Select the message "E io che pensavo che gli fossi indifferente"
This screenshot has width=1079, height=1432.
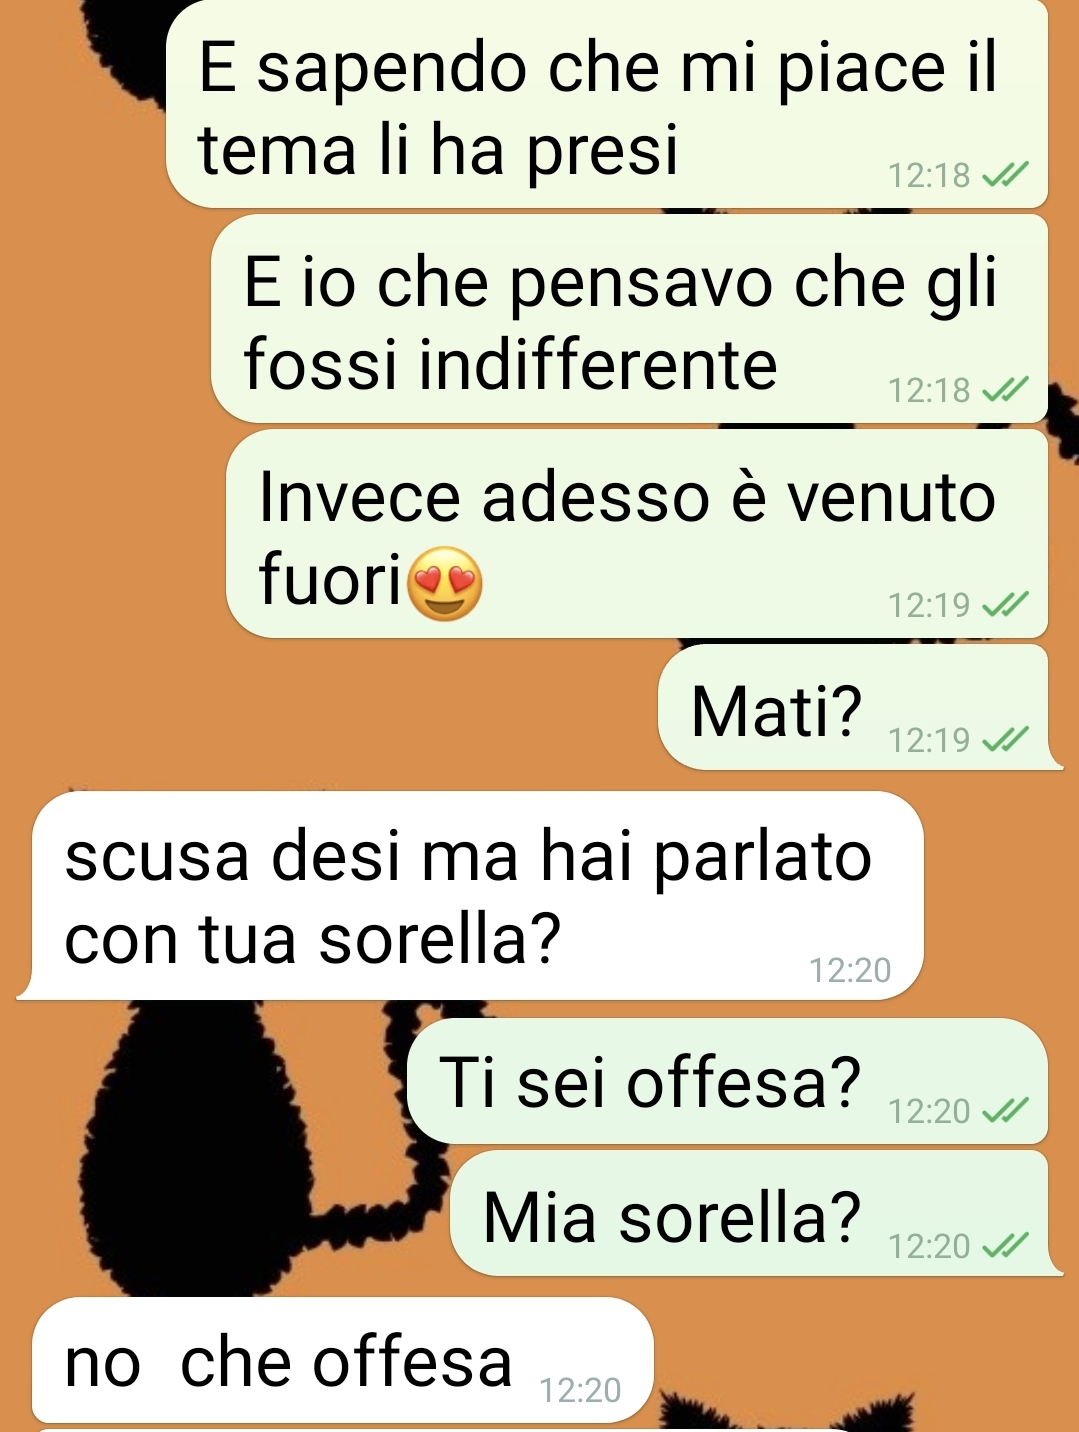coord(629,318)
